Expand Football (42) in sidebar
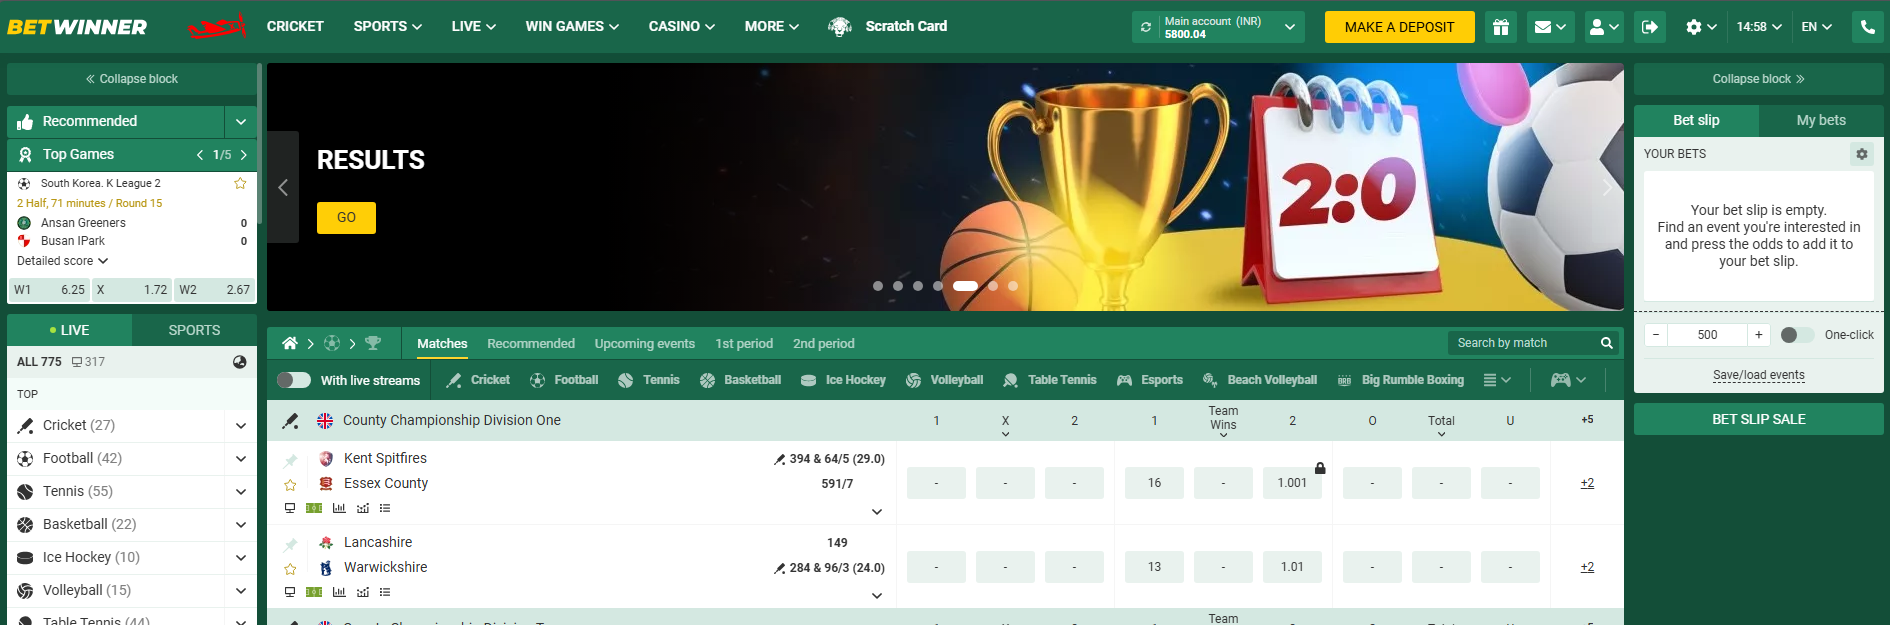Viewport: 1890px width, 625px height. click(x=240, y=459)
